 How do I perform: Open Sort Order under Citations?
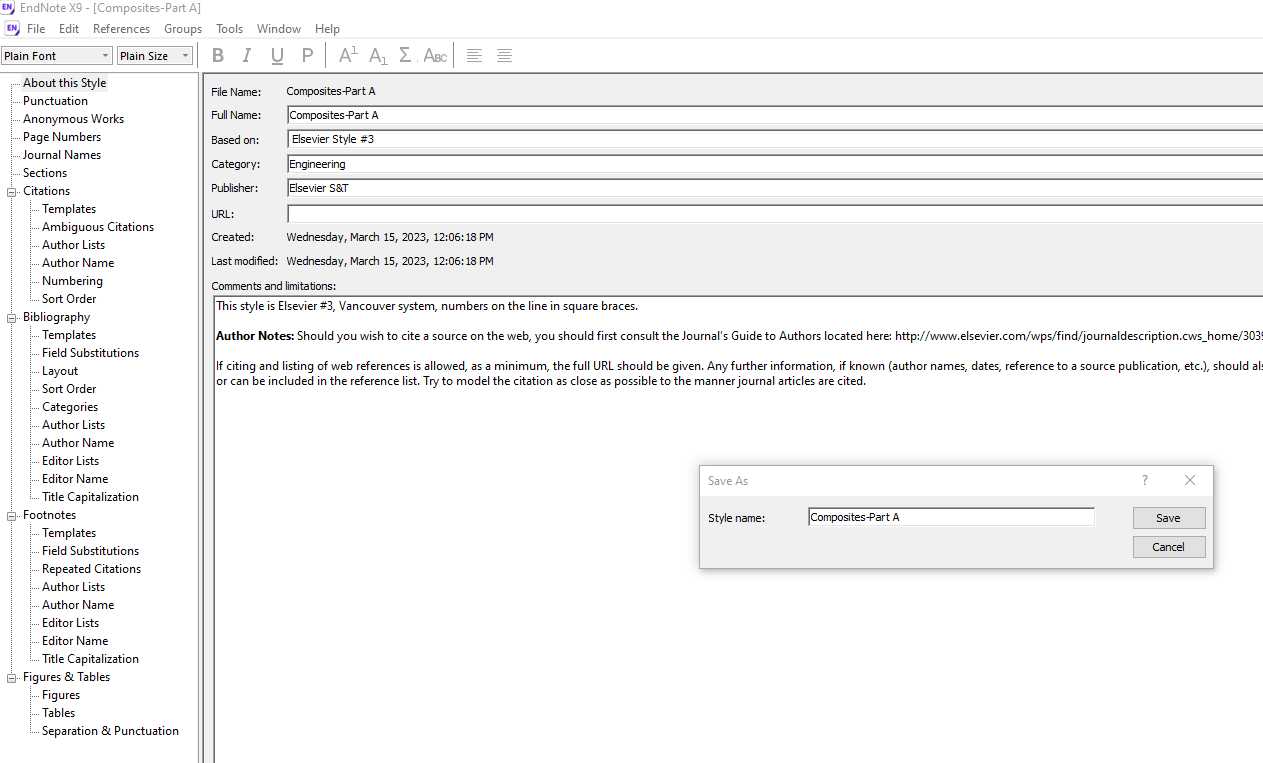(x=69, y=299)
